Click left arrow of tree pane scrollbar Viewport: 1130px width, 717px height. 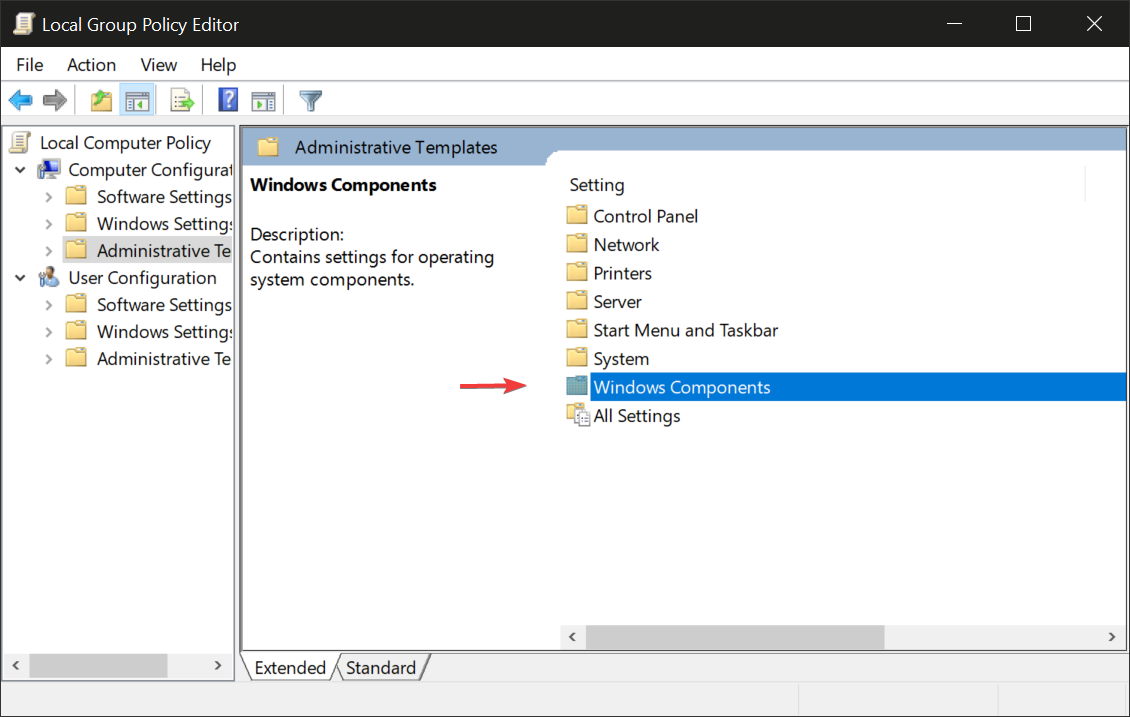pos(15,665)
